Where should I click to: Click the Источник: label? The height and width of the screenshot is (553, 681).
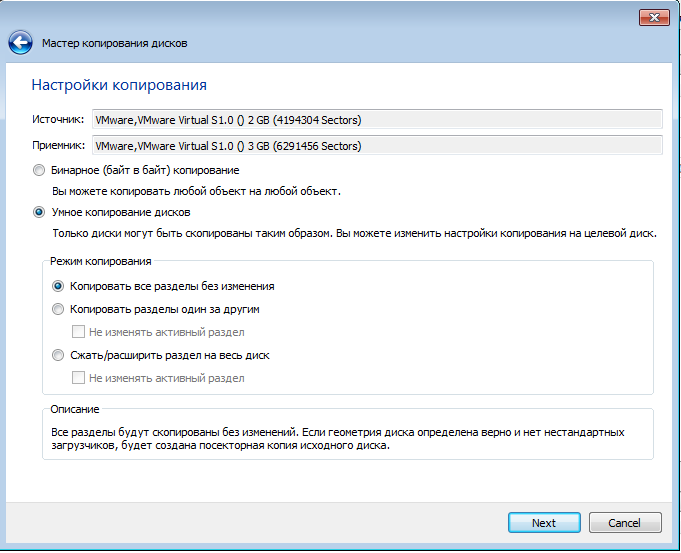(58, 119)
